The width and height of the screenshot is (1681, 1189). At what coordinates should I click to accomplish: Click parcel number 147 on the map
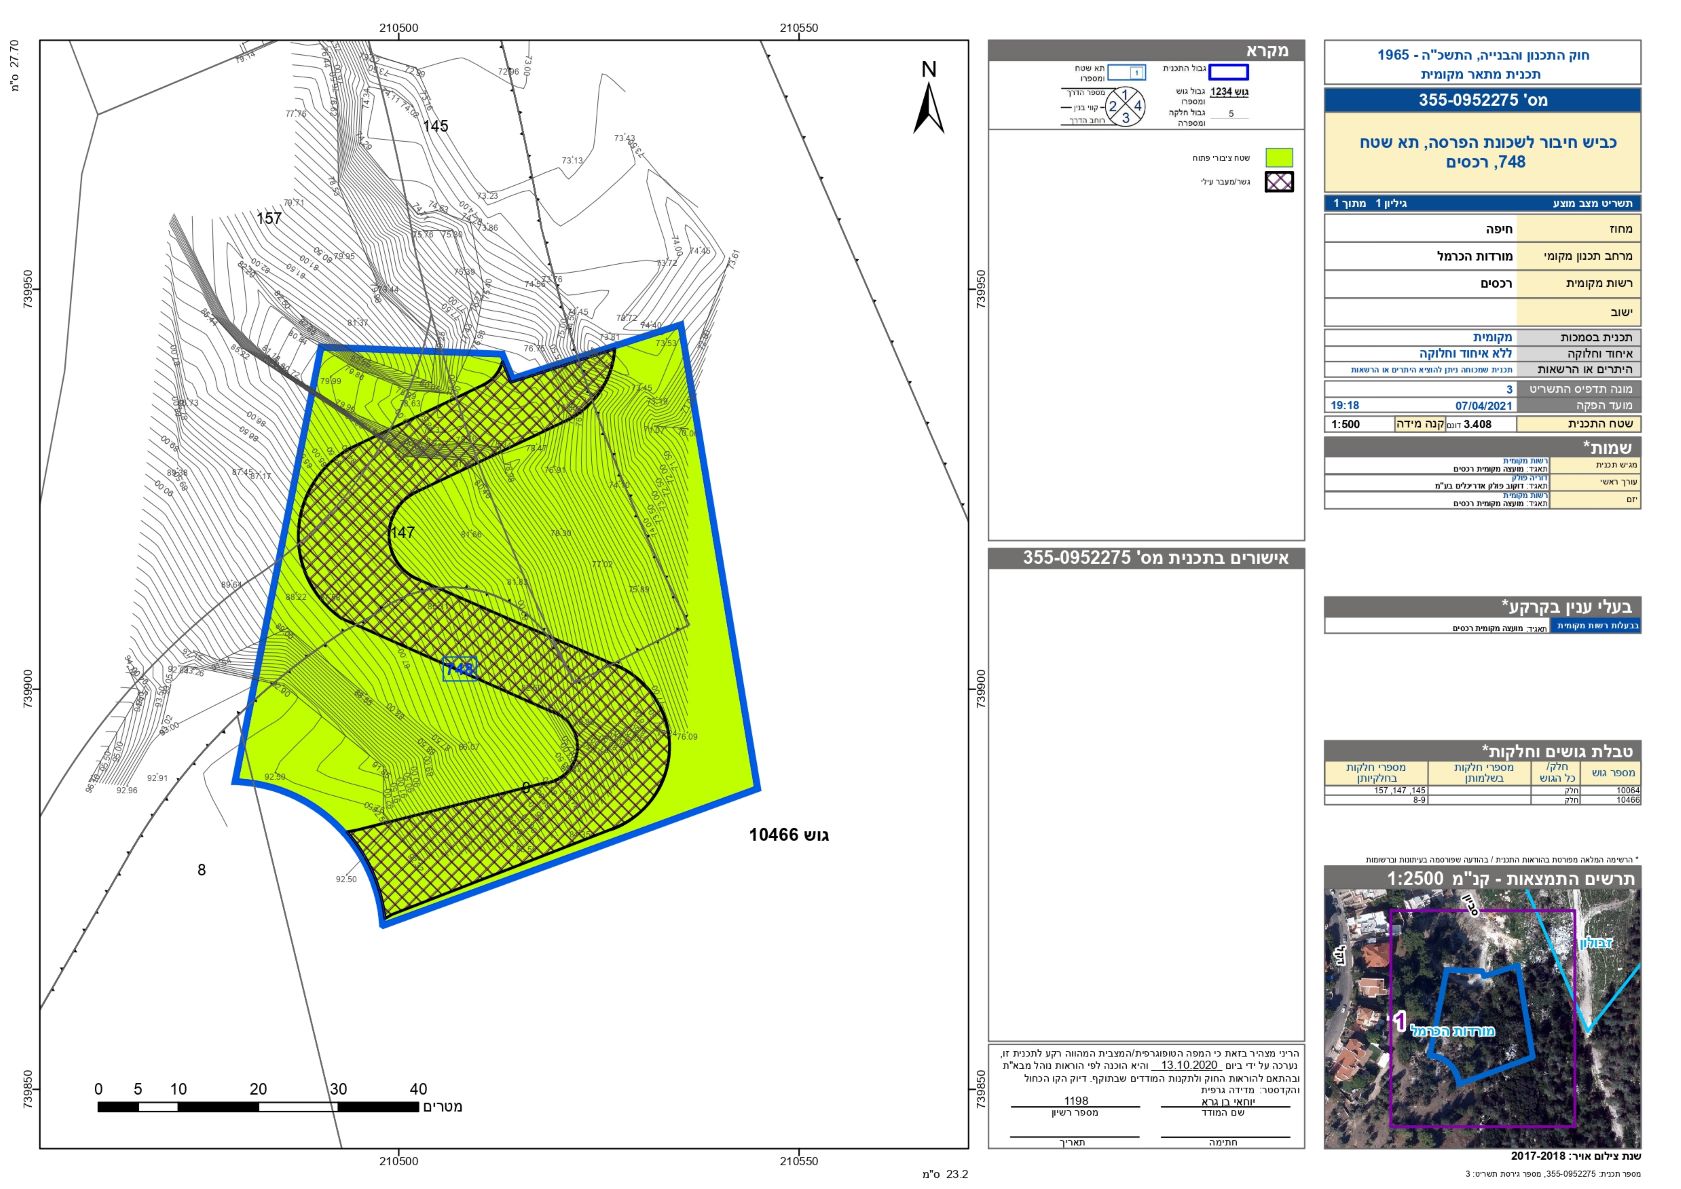pos(403,532)
